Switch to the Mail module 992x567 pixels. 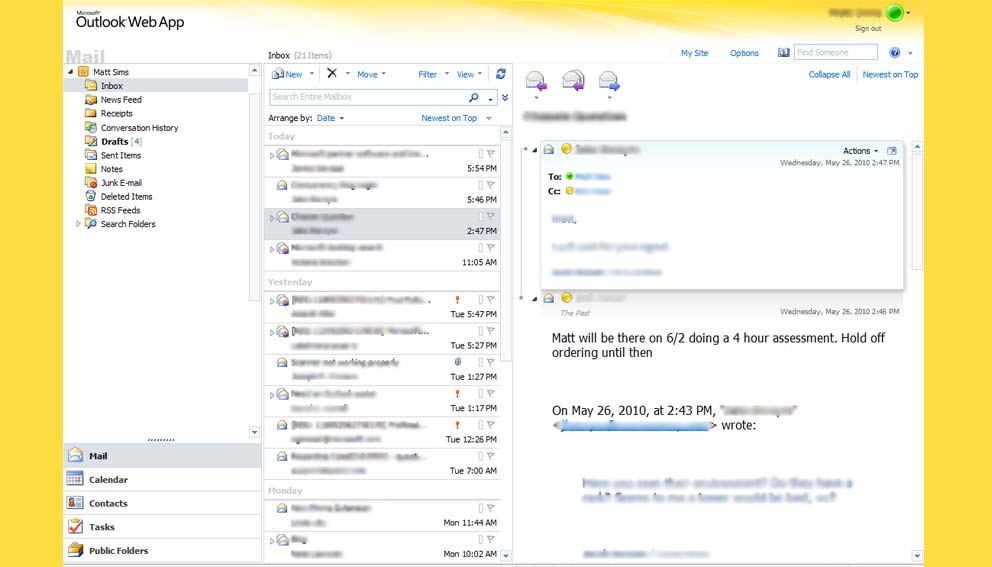tap(162, 456)
